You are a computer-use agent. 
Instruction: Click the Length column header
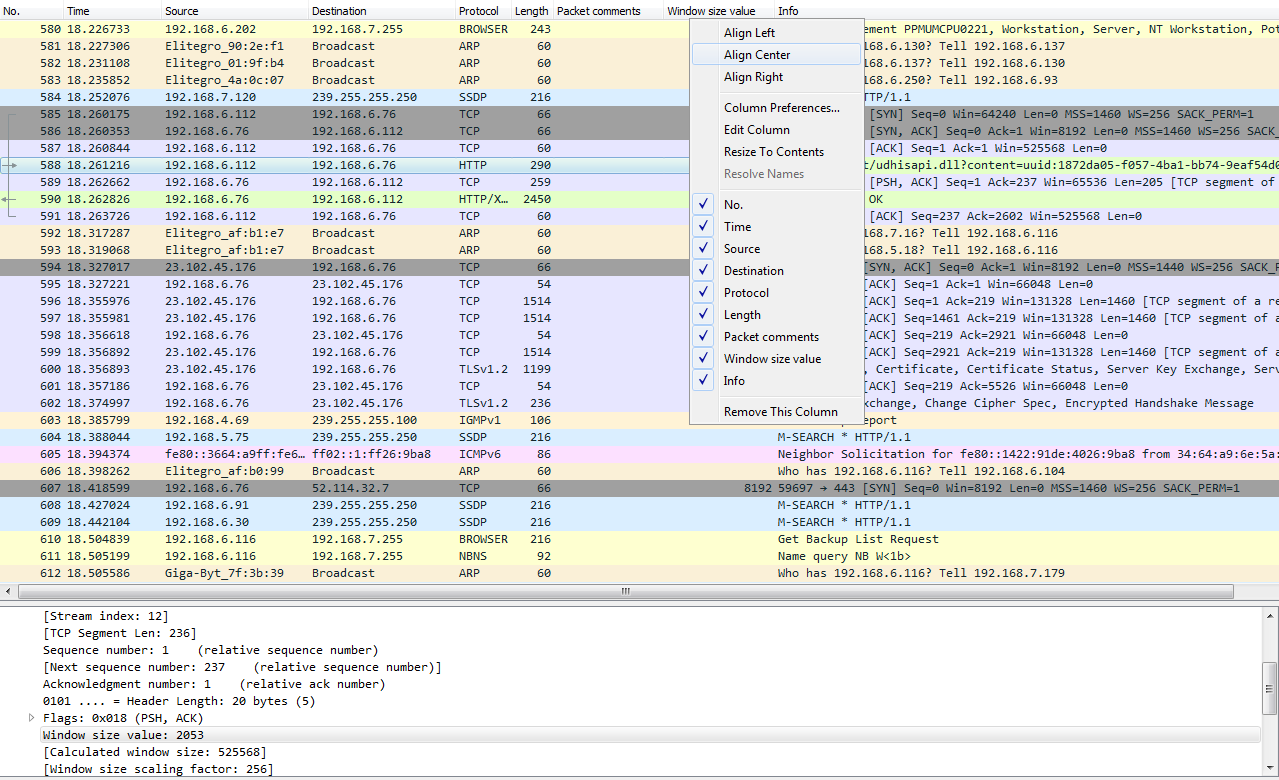[x=531, y=11]
